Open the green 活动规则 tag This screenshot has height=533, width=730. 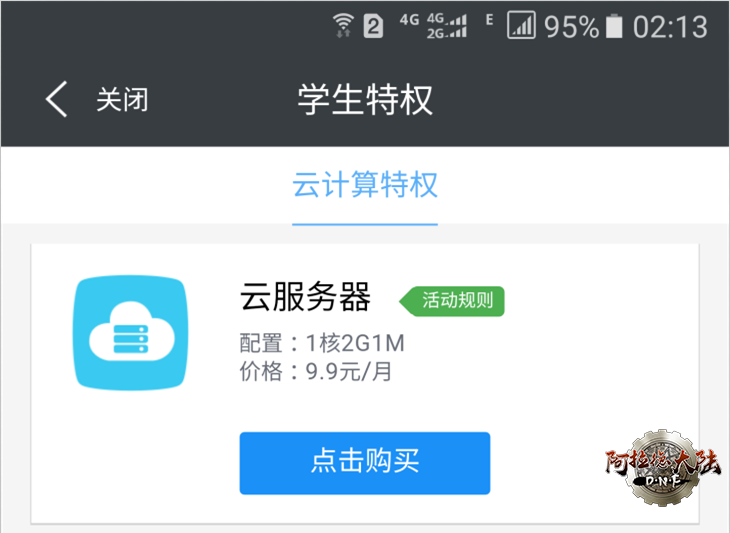[x=455, y=299]
